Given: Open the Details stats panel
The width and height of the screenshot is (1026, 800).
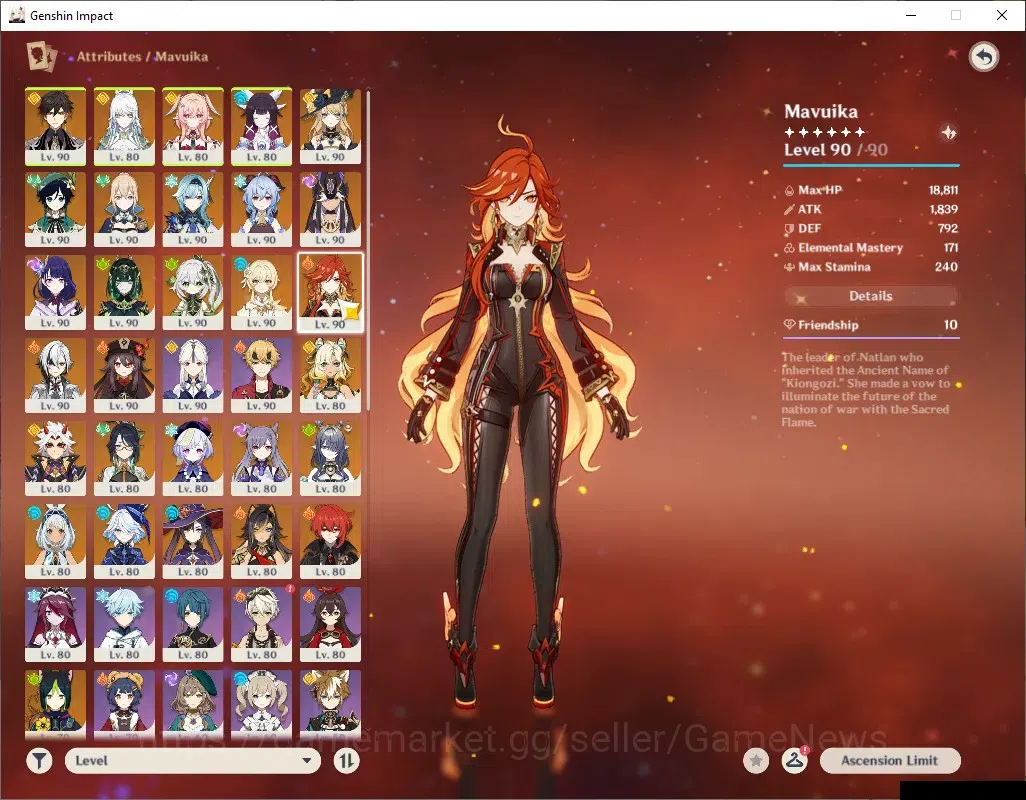Looking at the screenshot, I should [x=871, y=296].
